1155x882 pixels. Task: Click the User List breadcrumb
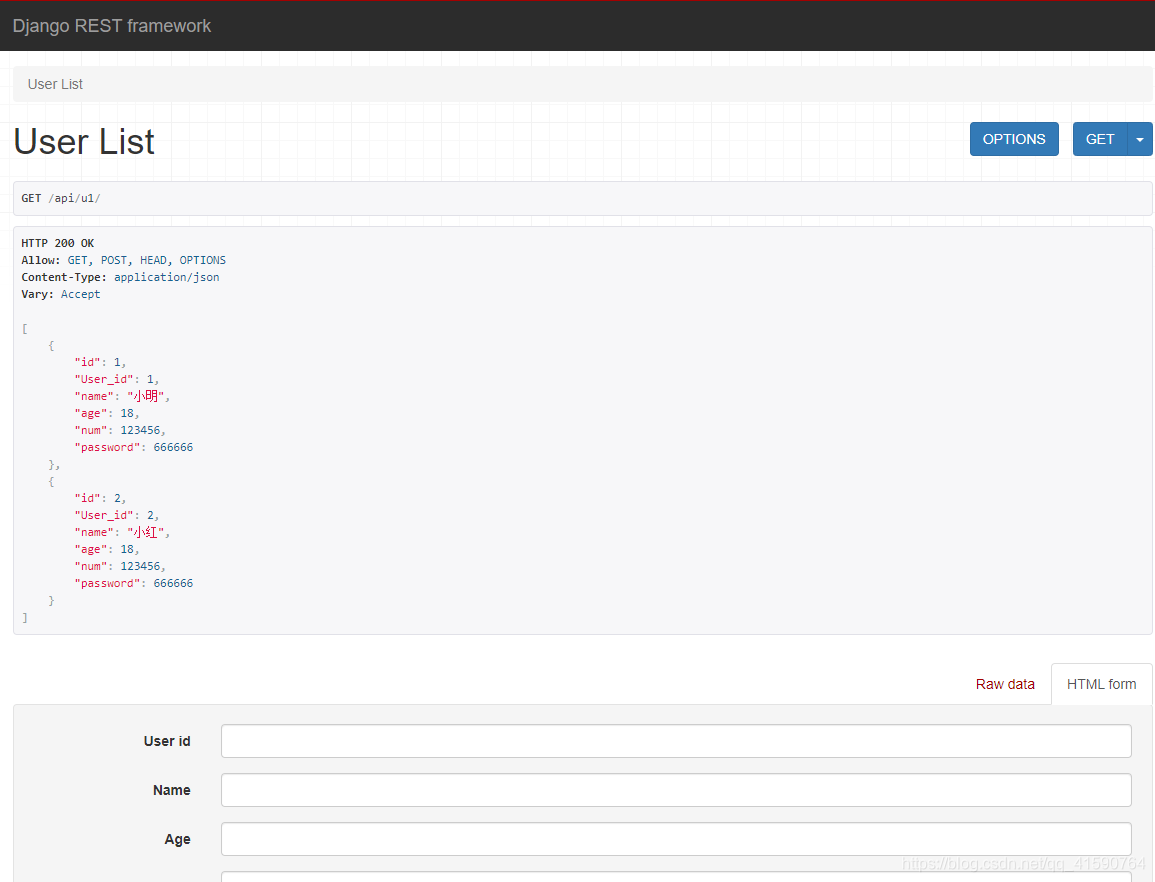[55, 84]
